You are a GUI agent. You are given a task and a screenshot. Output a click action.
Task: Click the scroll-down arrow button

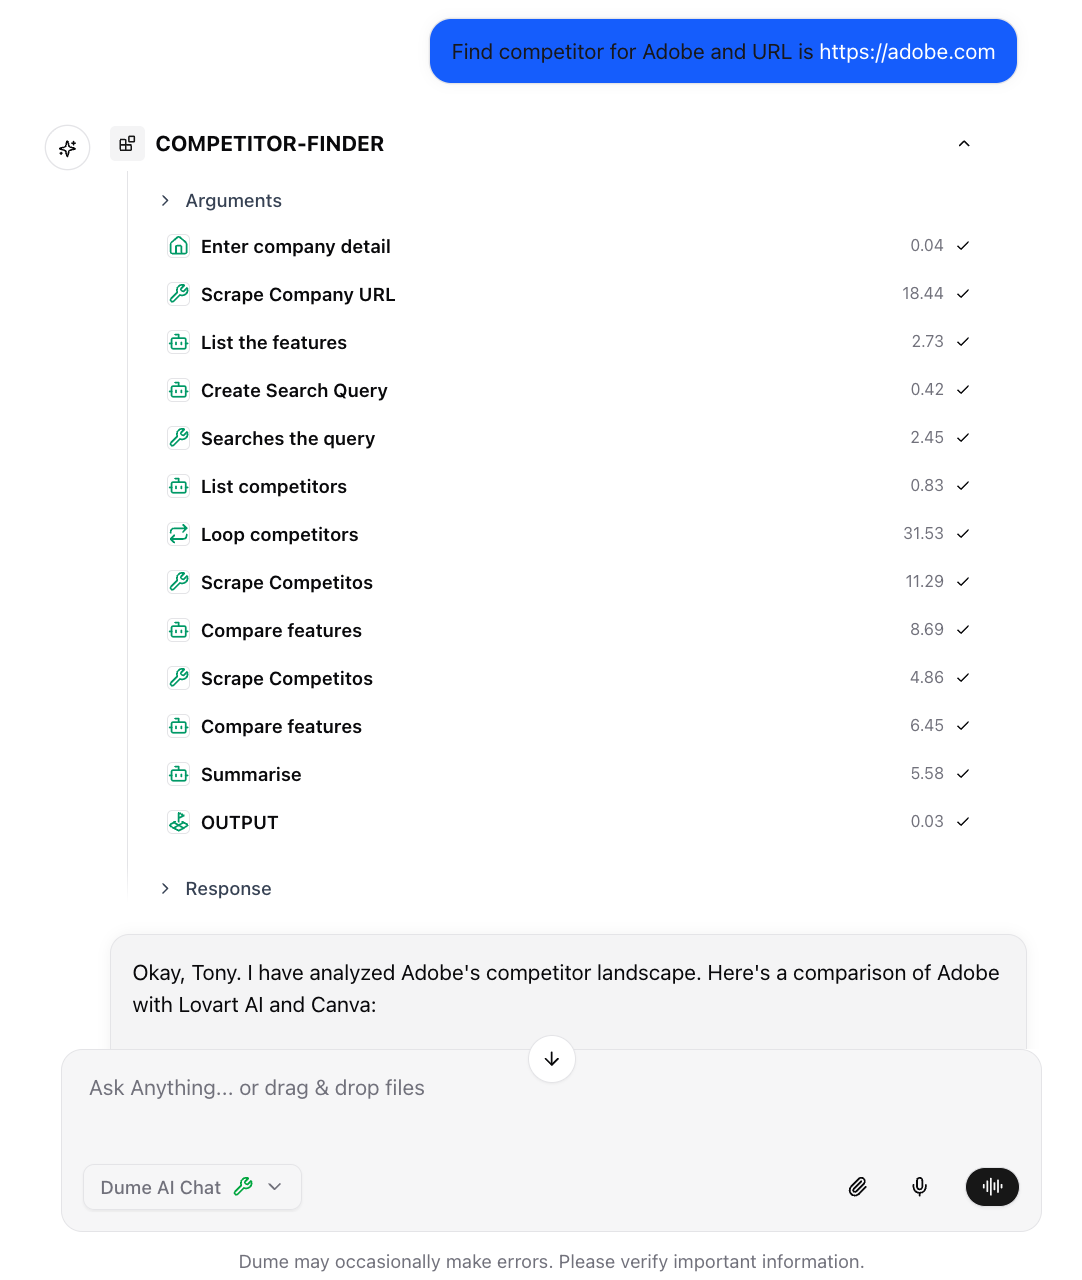click(x=551, y=1059)
